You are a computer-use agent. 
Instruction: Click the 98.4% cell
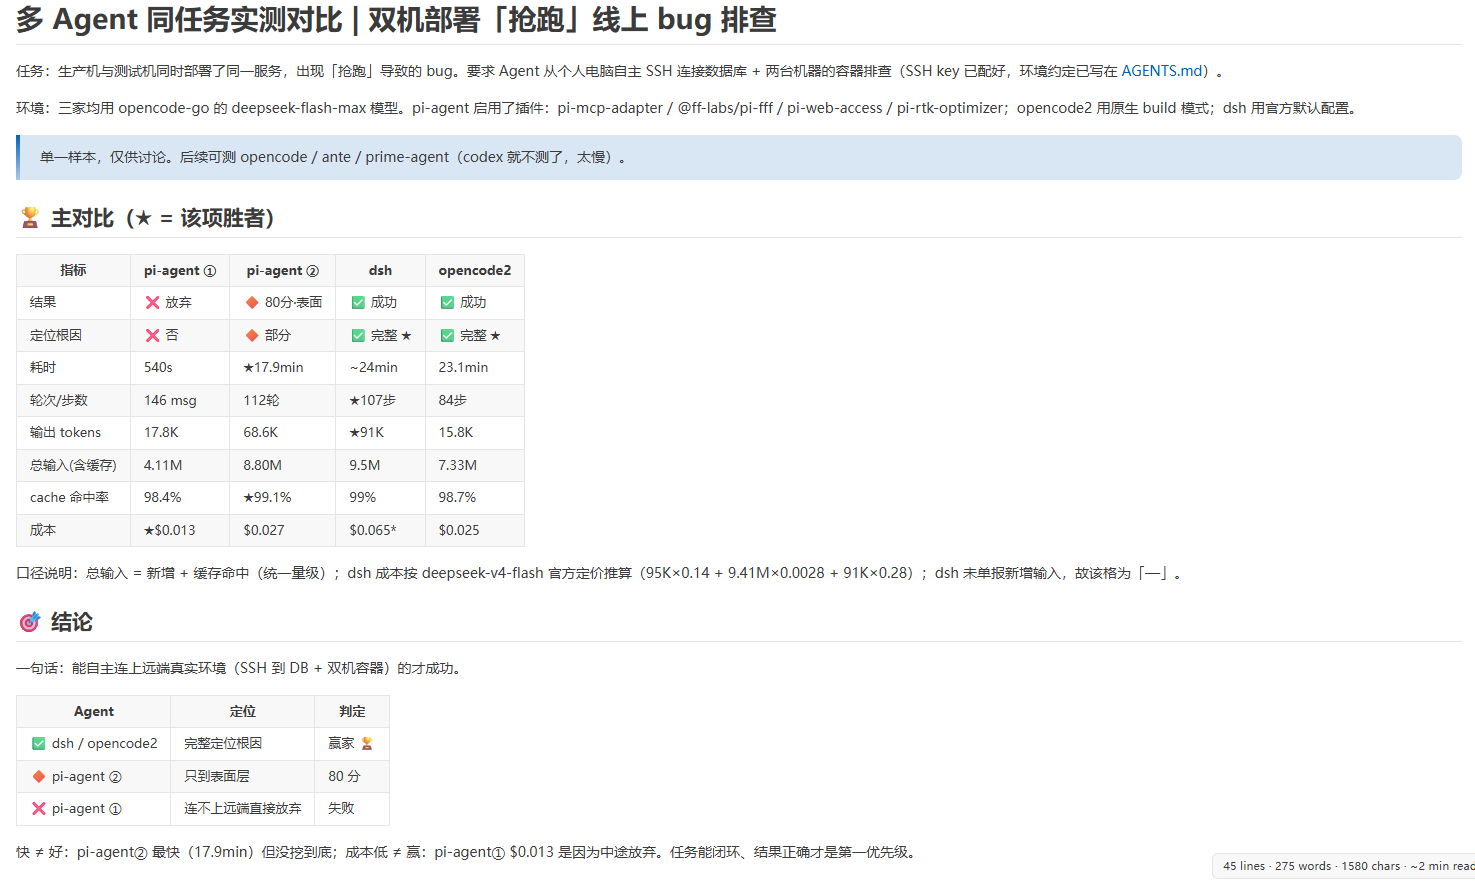(x=180, y=497)
